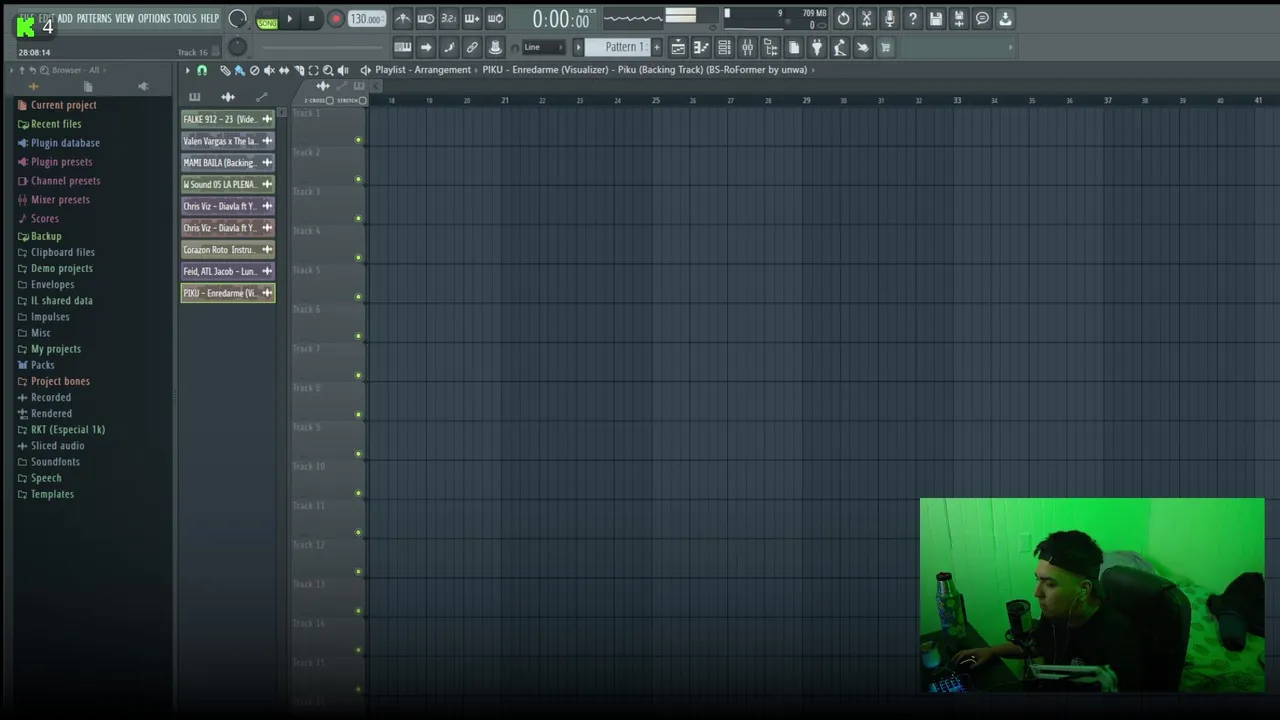Image resolution: width=1280 pixels, height=720 pixels.
Task: Toggle multilink to controllers icon
Action: [x=472, y=47]
